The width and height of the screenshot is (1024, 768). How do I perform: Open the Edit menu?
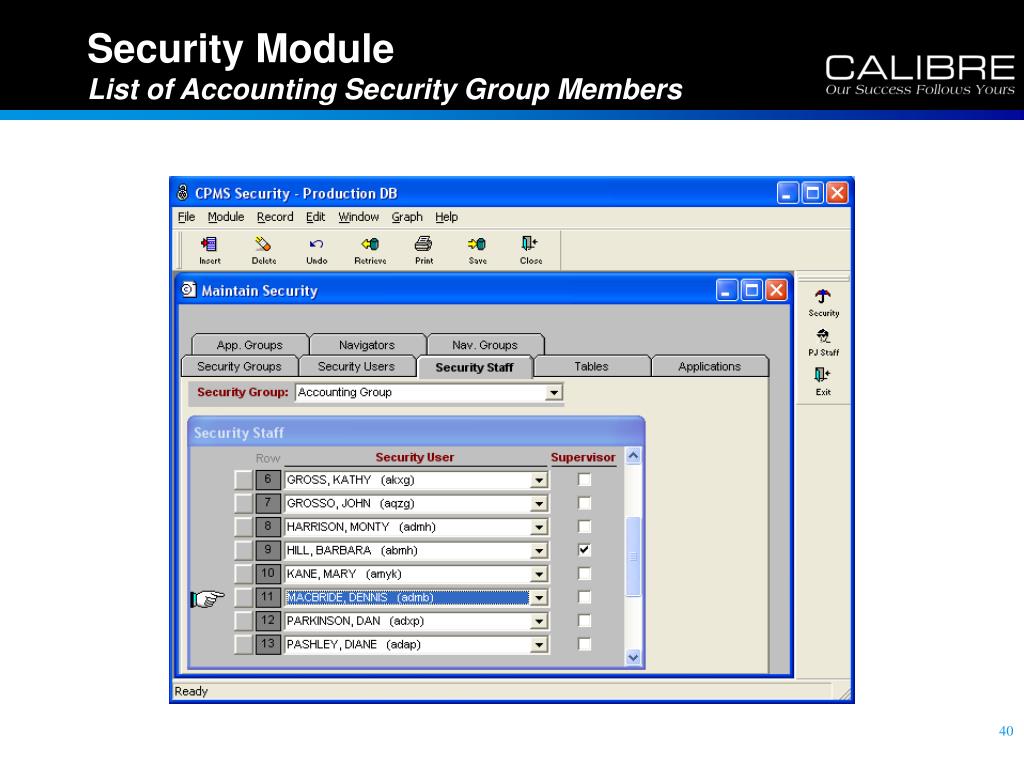click(315, 217)
